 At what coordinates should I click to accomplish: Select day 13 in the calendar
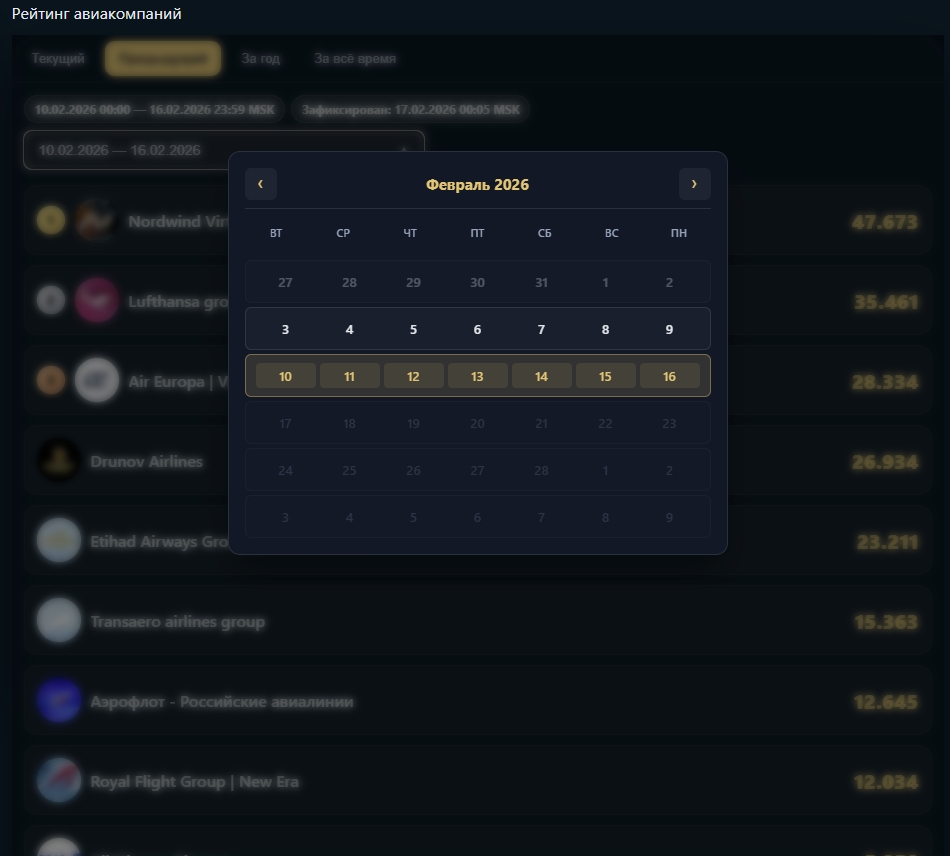coord(477,376)
